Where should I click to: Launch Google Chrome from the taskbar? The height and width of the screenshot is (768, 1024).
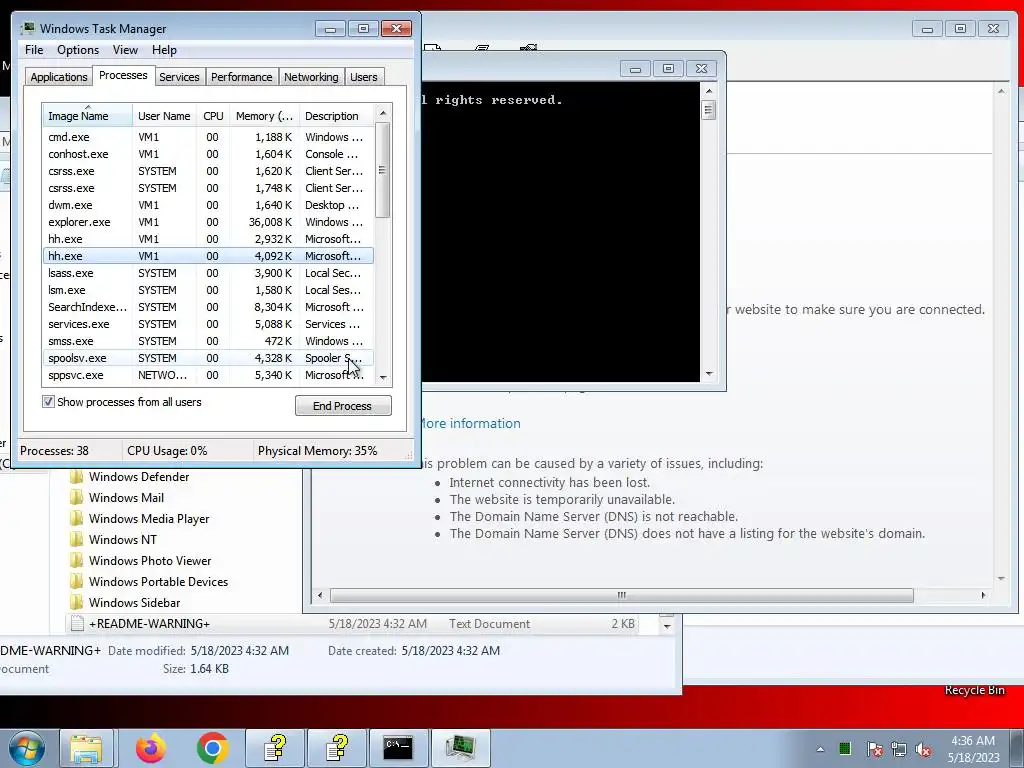pyautogui.click(x=212, y=748)
